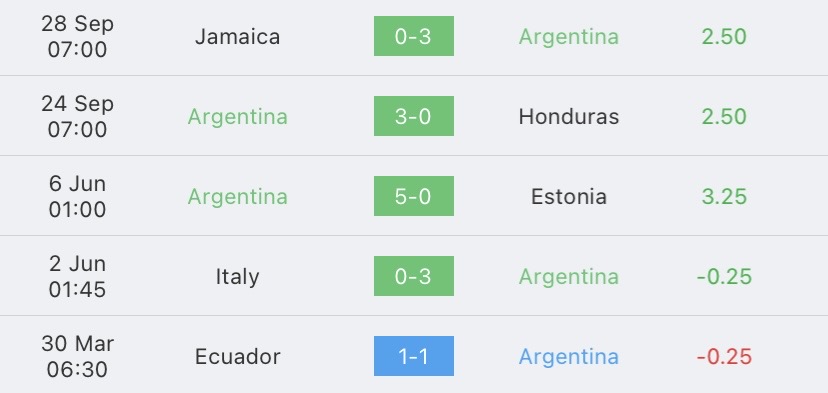Click Argentina in the Honduras match row

237,117
